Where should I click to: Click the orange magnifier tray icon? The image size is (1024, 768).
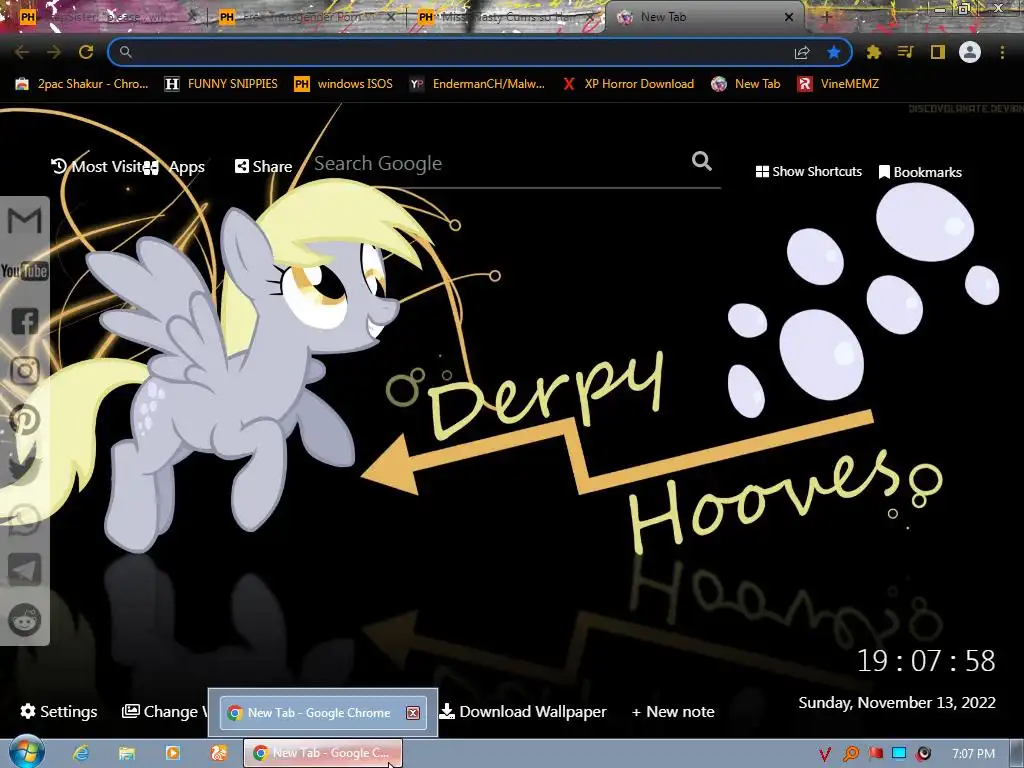[850, 754]
